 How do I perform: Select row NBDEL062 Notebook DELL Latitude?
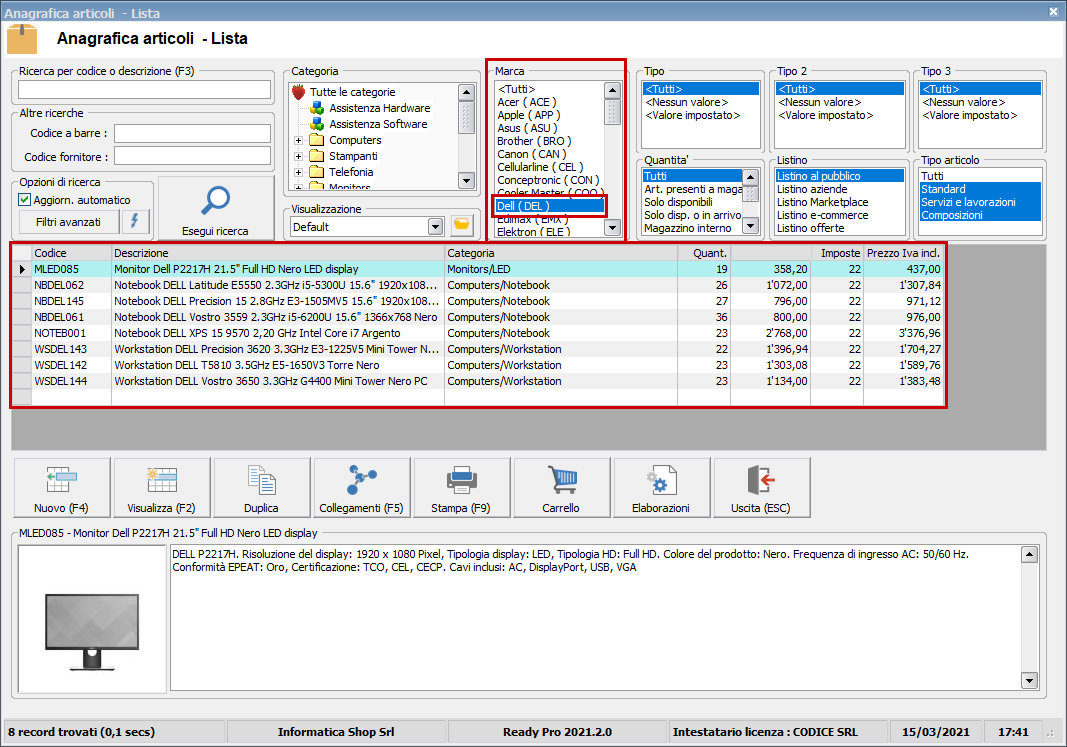tap(478, 285)
